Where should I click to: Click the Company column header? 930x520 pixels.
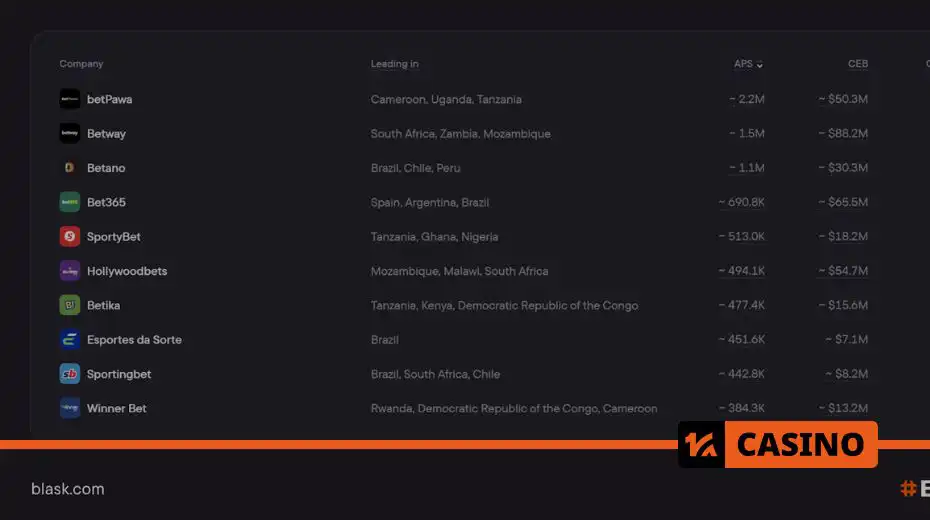point(81,63)
